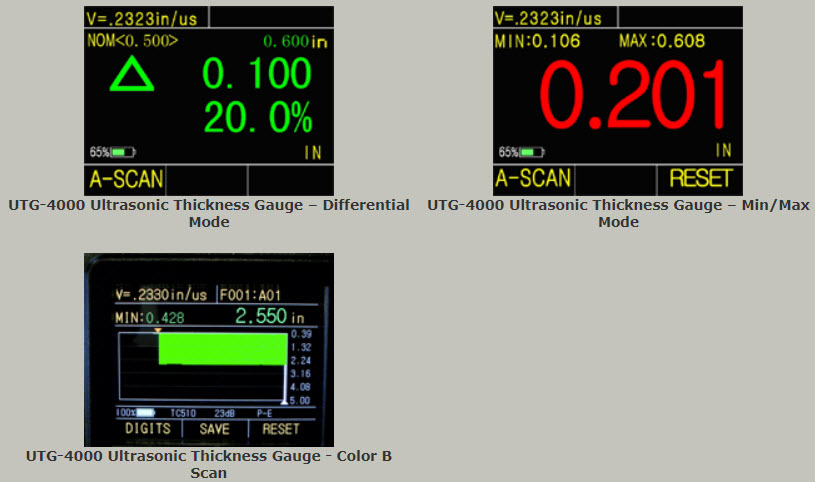Click small green '0.600 in' reading
The image size is (815, 482).
(295, 41)
